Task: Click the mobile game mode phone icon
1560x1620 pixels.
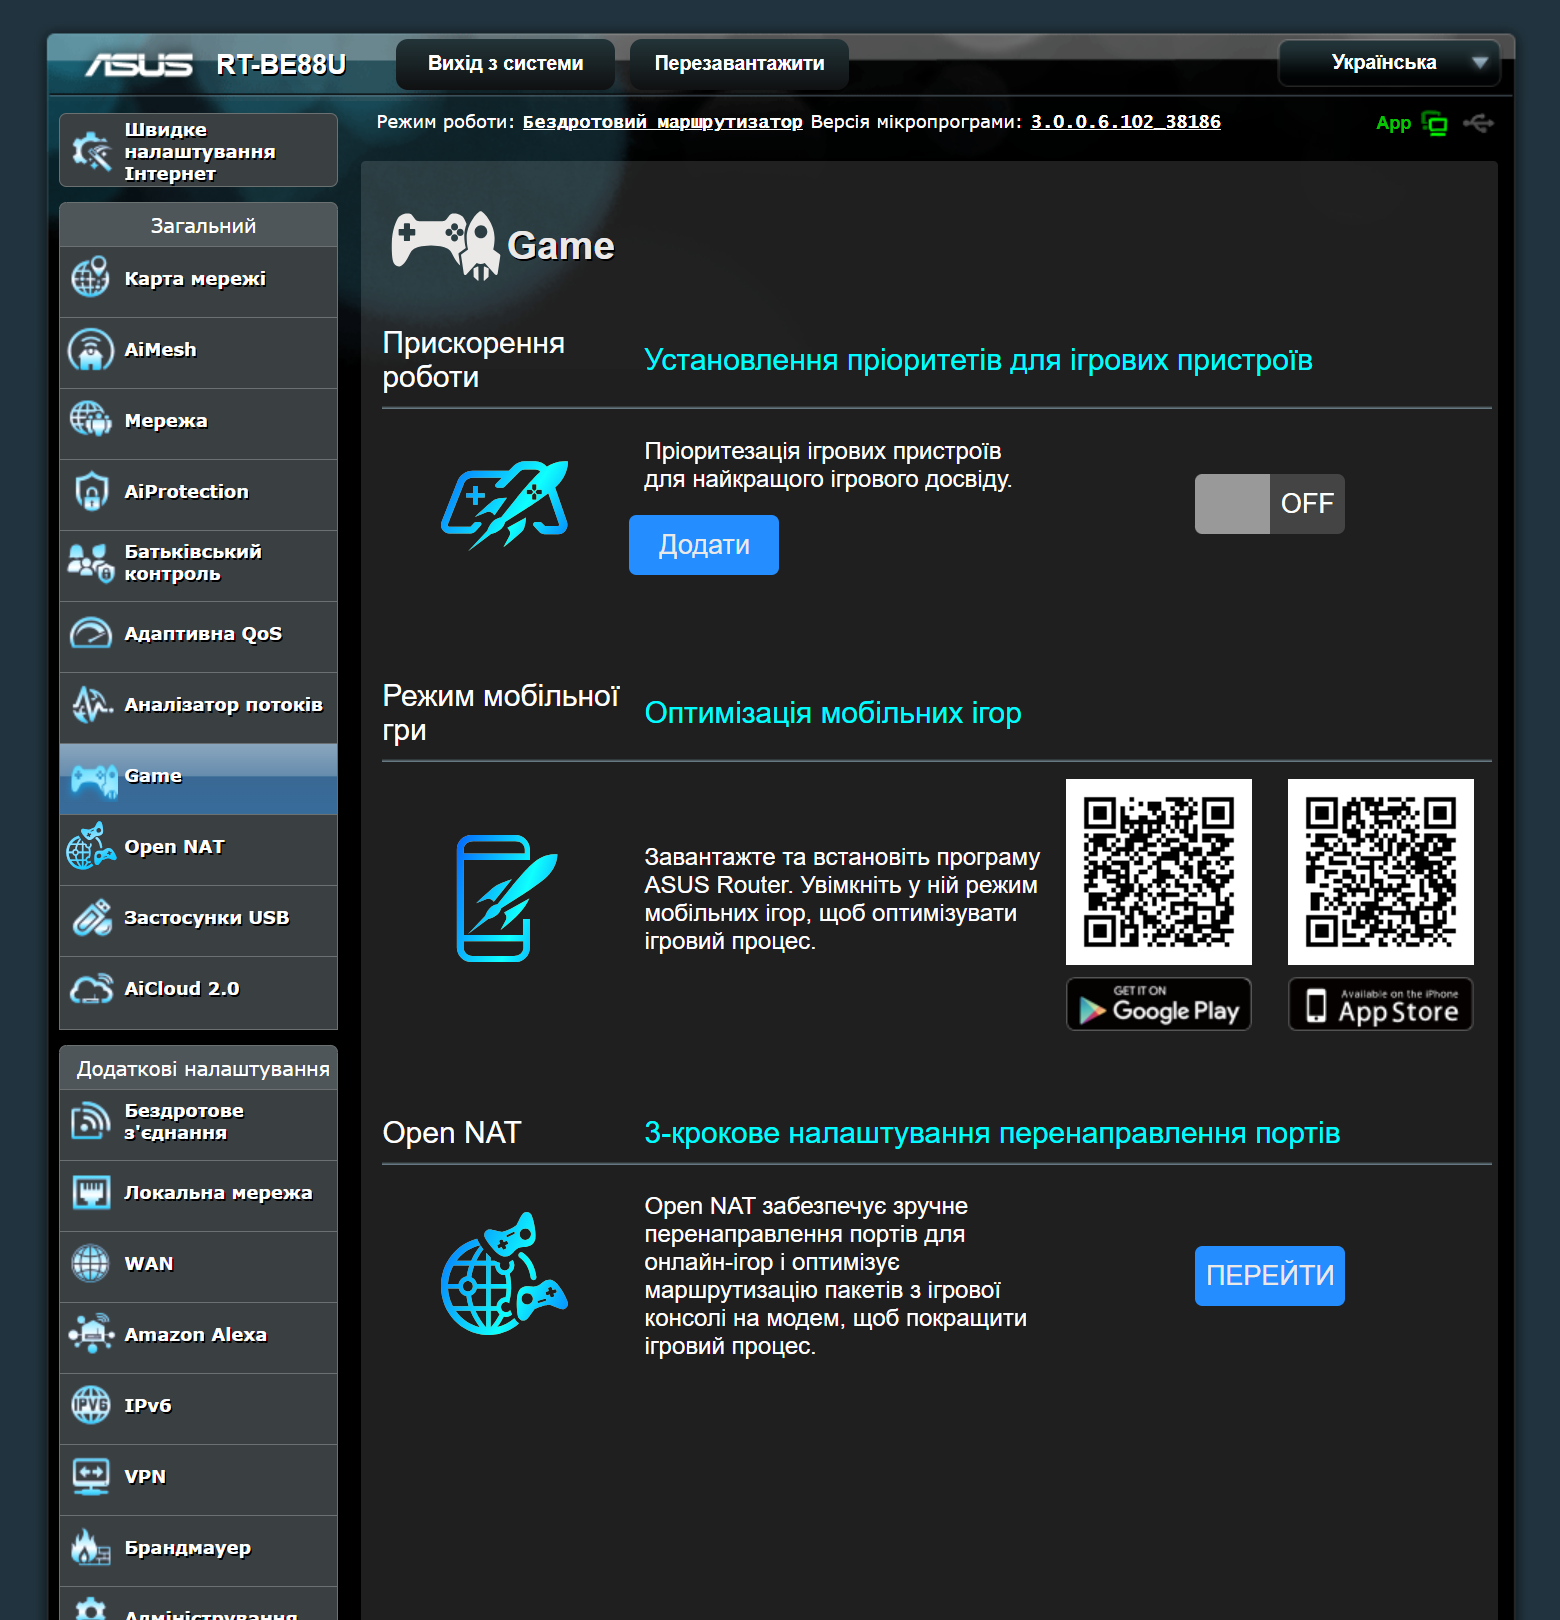Action: coord(506,898)
